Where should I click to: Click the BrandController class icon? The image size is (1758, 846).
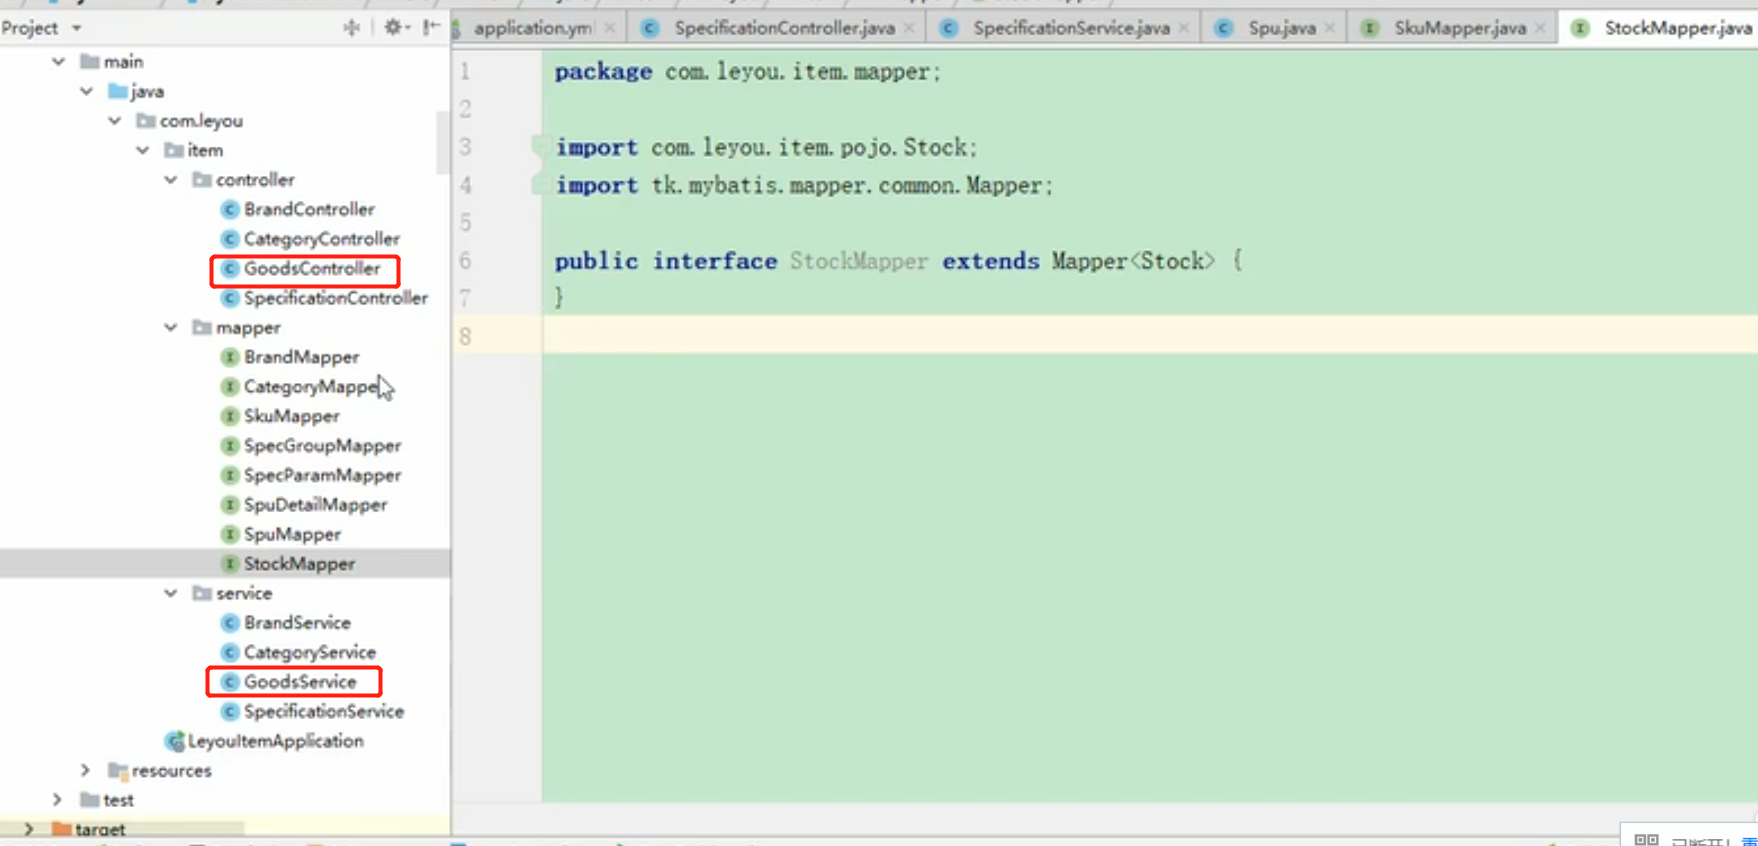click(230, 209)
